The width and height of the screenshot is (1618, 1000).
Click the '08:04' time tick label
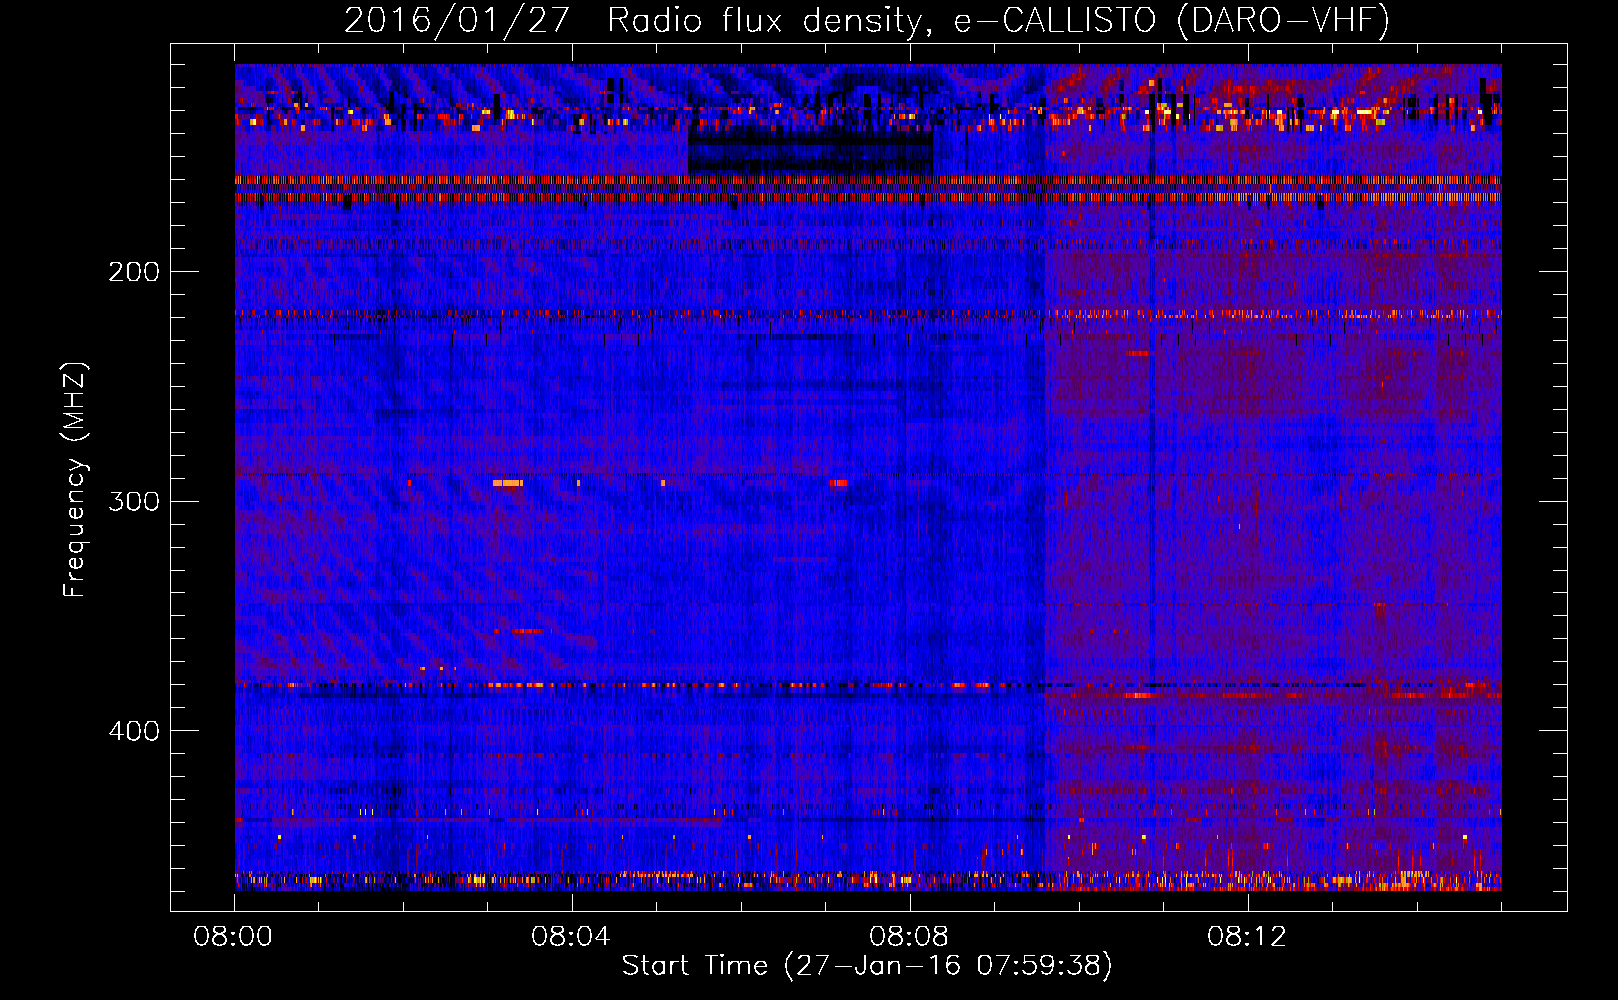tap(570, 937)
